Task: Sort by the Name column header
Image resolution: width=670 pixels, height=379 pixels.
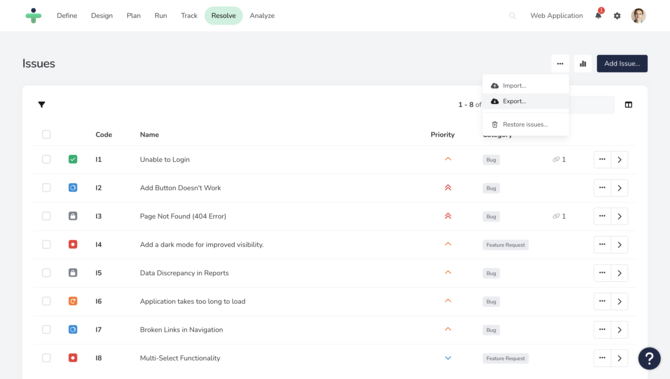Action: tap(149, 135)
